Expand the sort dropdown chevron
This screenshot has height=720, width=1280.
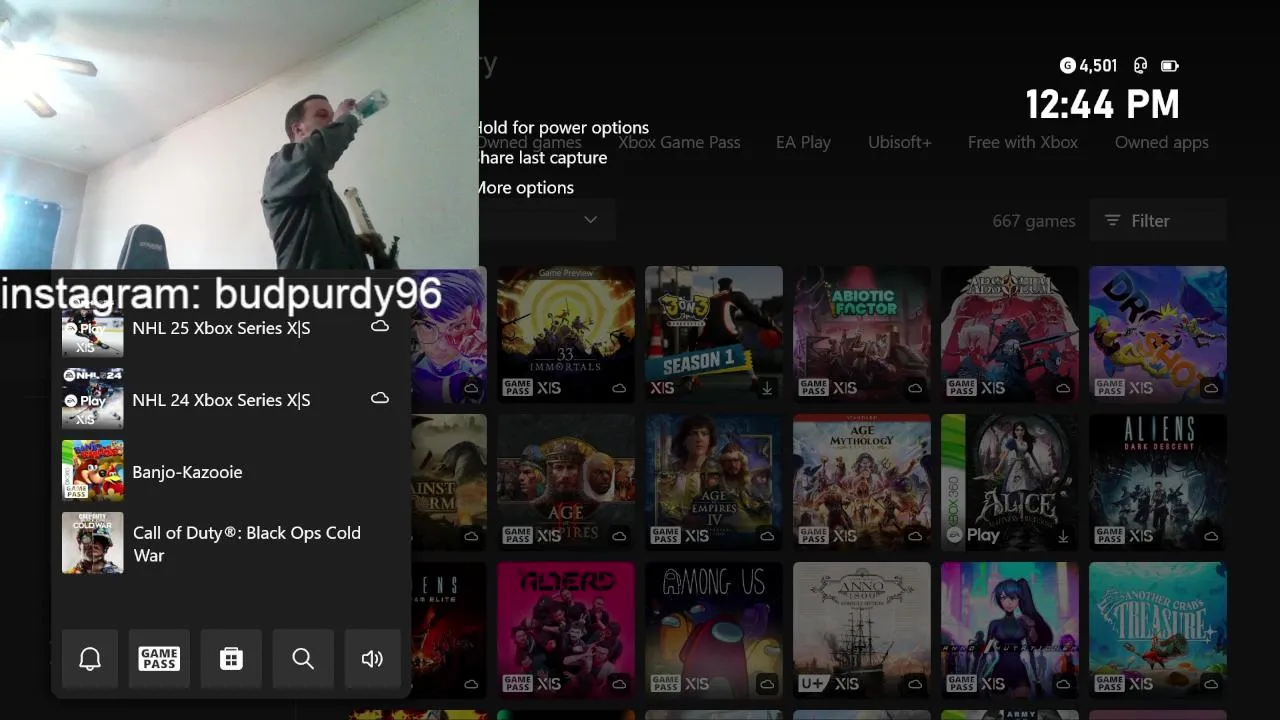click(x=590, y=220)
